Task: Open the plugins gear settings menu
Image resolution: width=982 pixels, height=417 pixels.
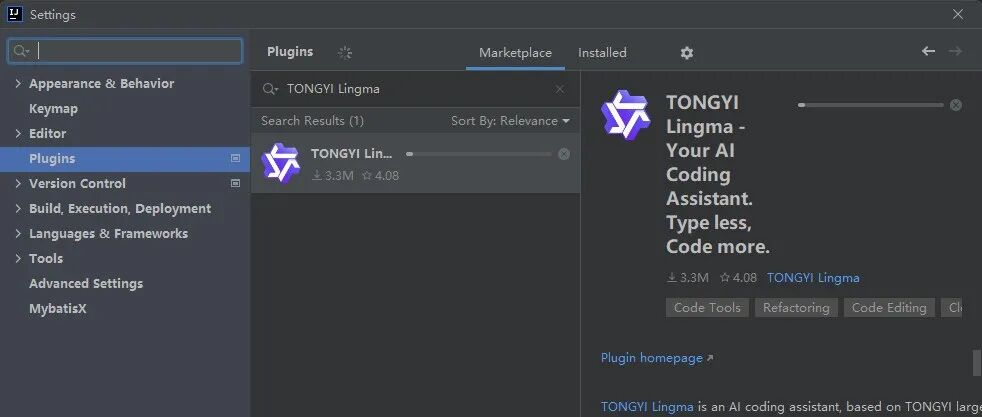Action: coord(687,53)
